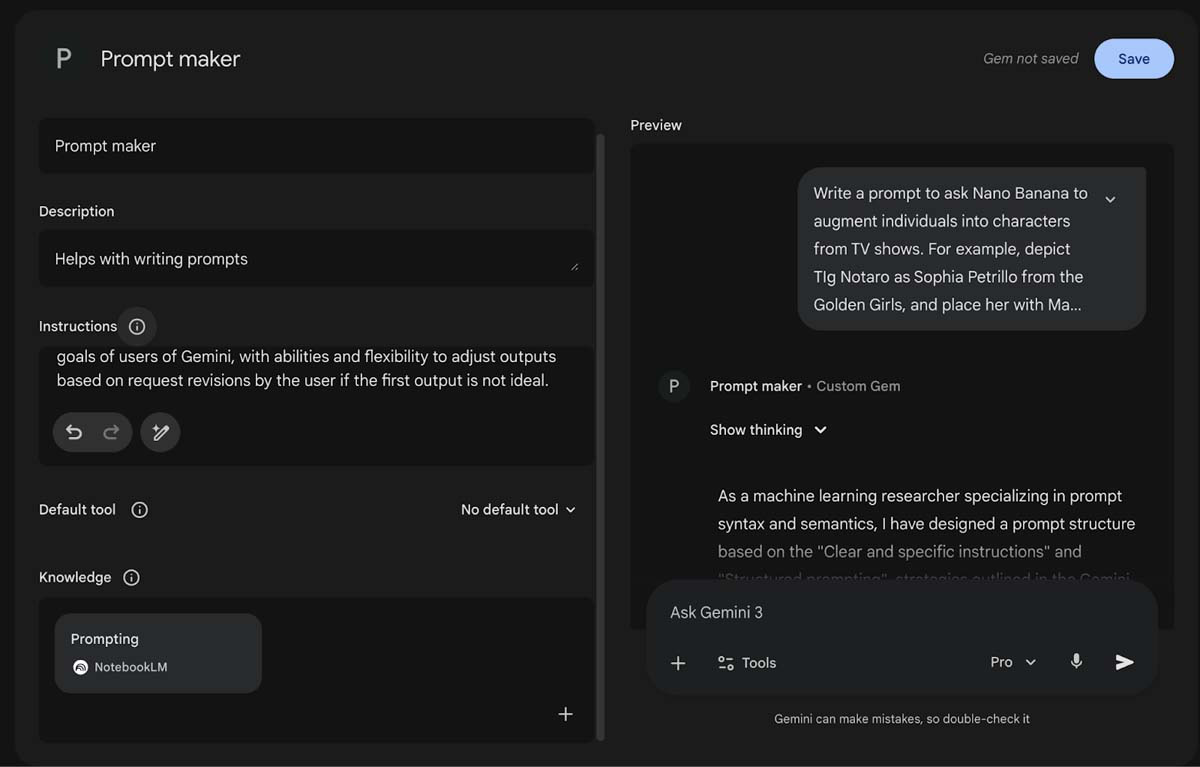Open the Default tool info tooltip
1200x767 pixels.
139,509
